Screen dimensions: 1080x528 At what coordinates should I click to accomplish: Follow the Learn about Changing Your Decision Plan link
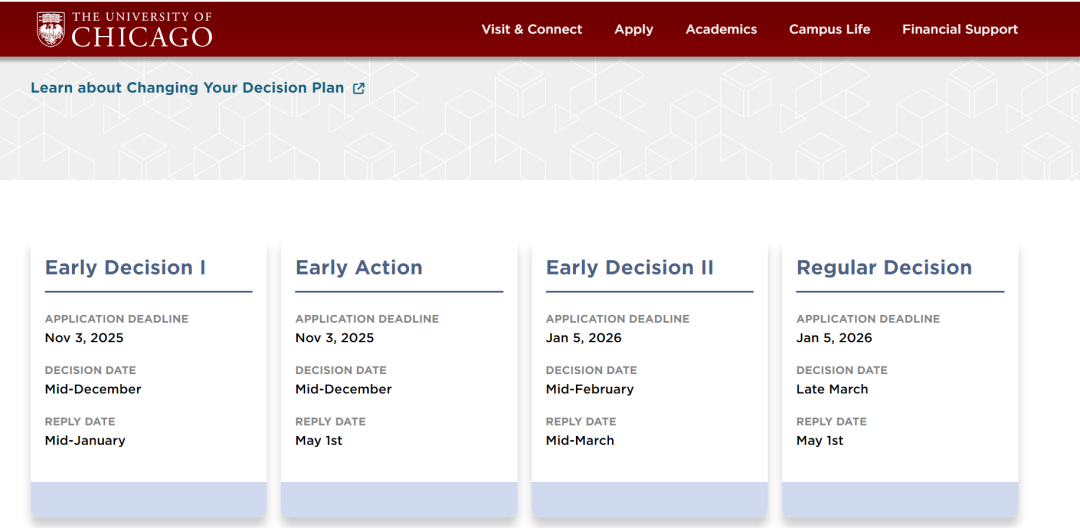[187, 88]
